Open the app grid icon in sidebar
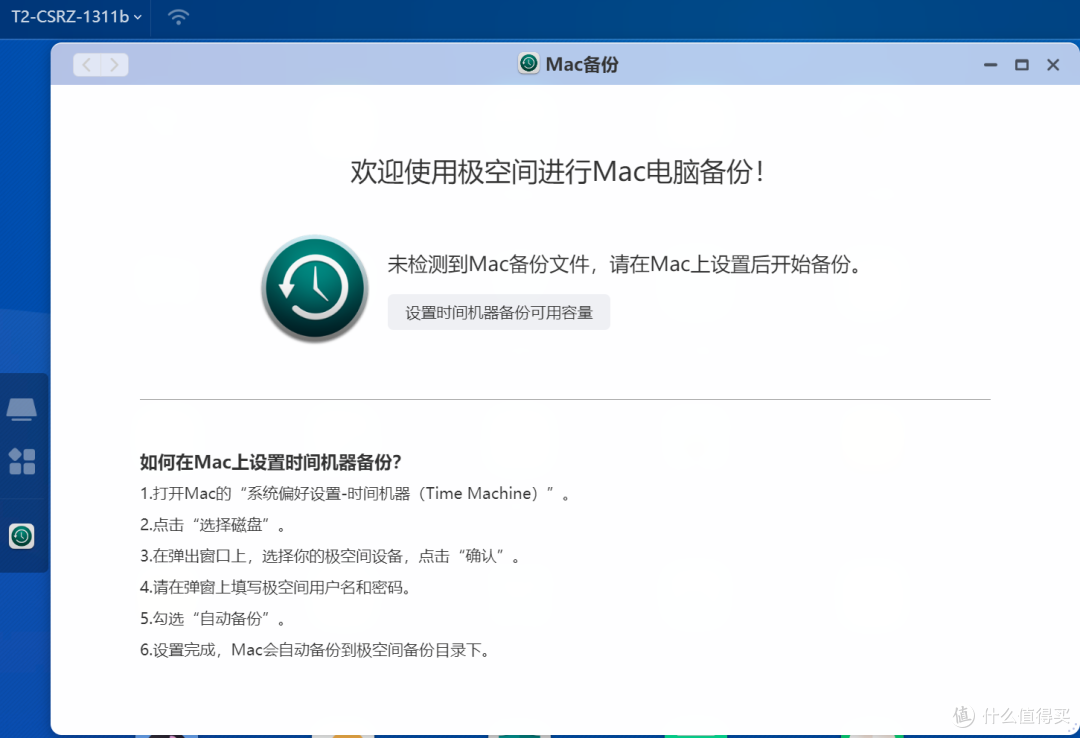 (x=22, y=462)
